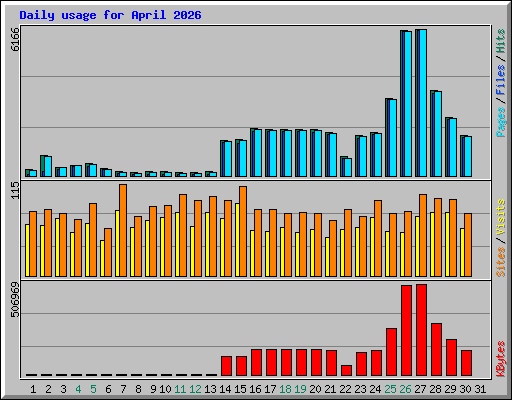Select the orange Sites legend label
This screenshot has width=512, height=400.
[501, 262]
